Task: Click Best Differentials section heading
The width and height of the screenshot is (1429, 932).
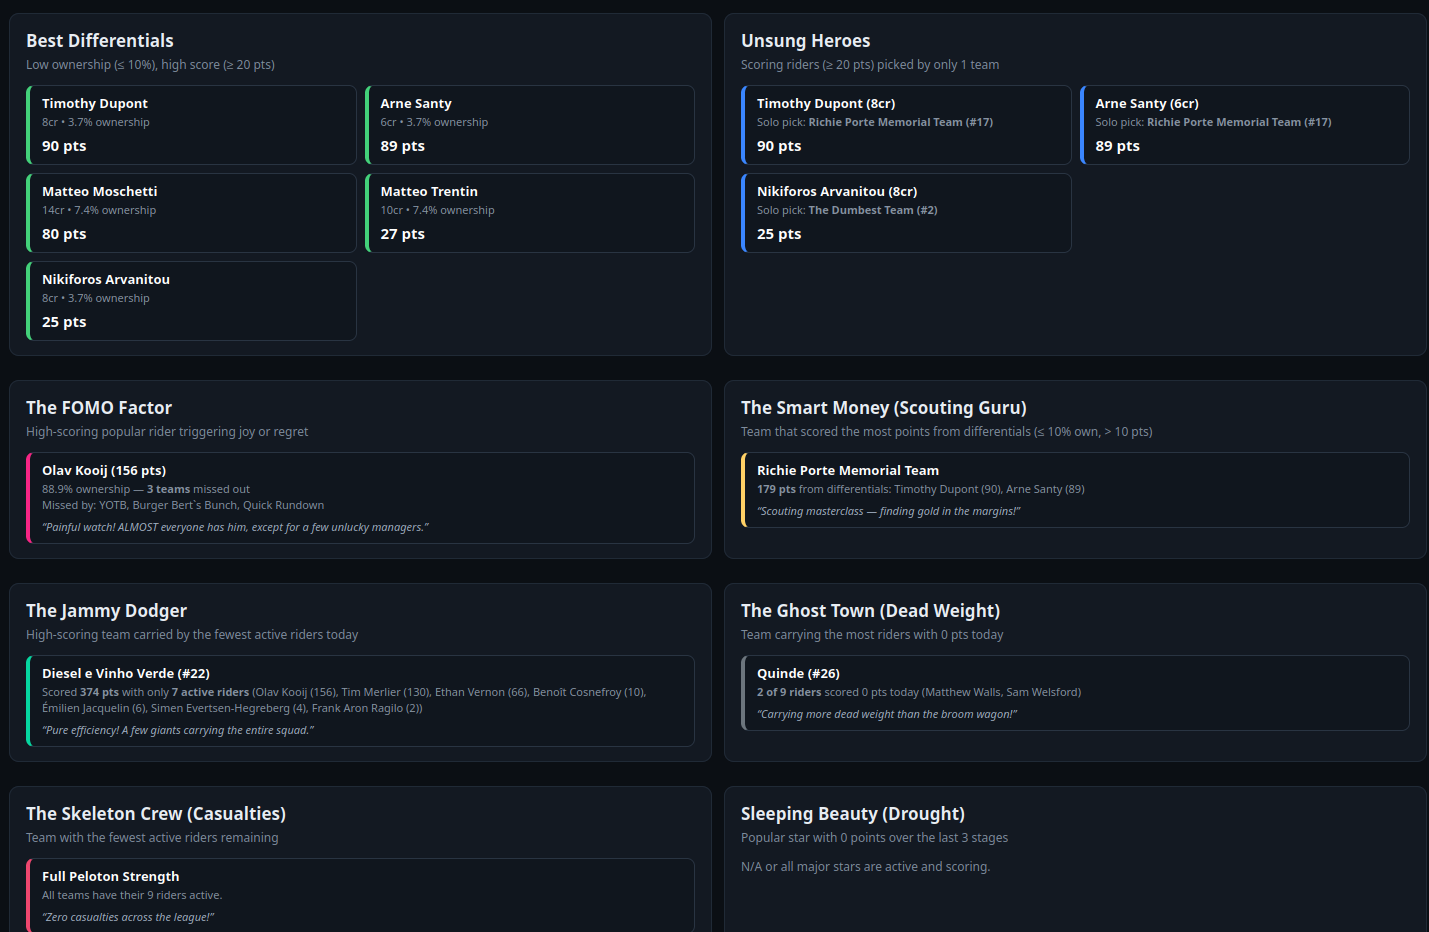Action: tap(100, 41)
